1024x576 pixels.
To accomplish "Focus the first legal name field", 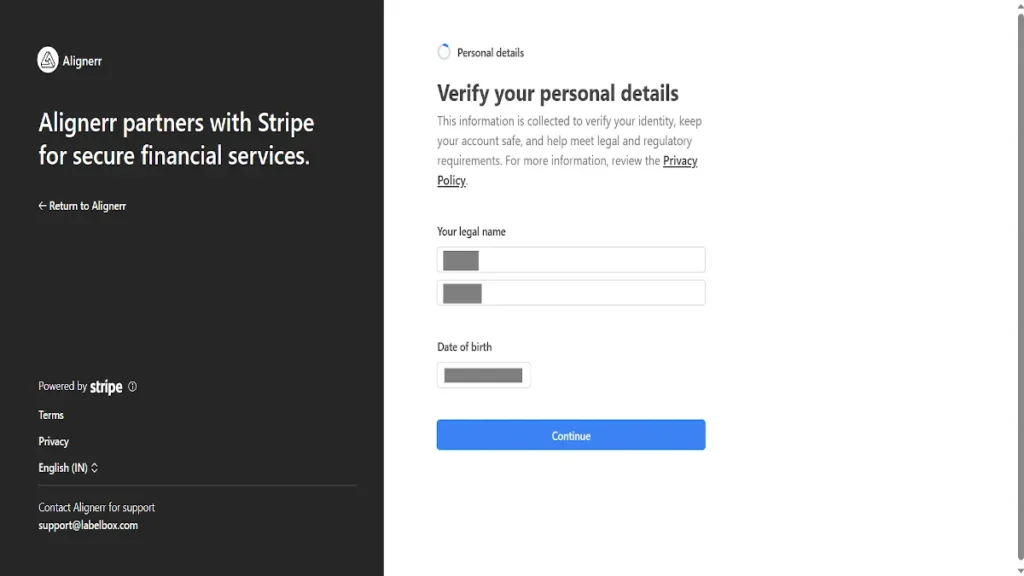I will pos(571,260).
